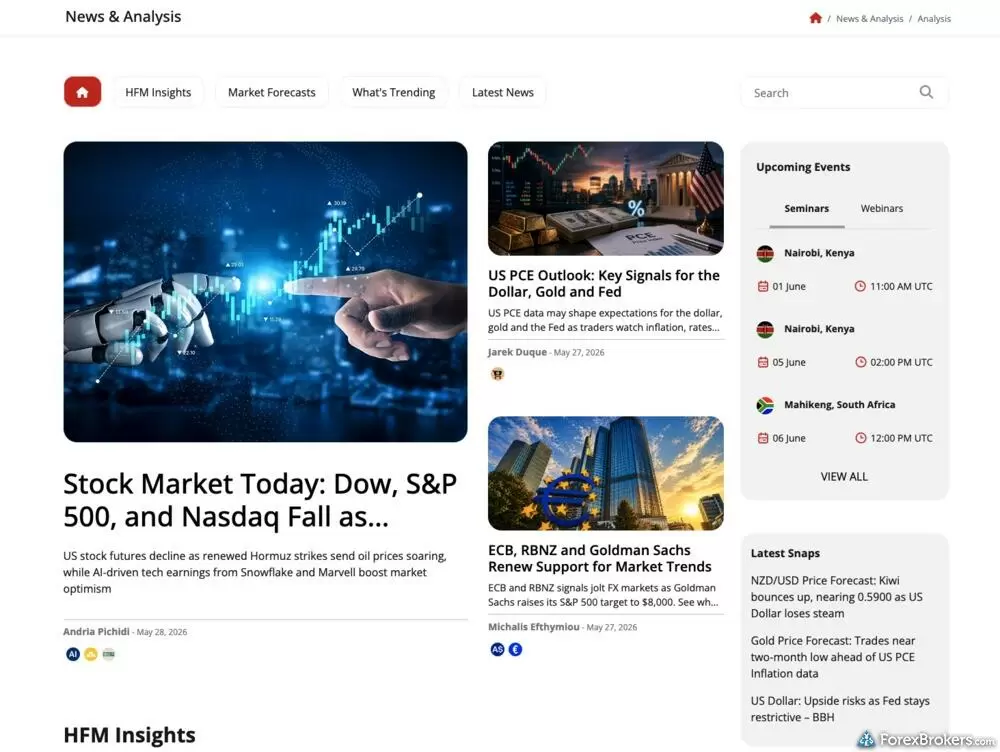Click the HFM Insights section heading
Viewport: 1000px width, 752px height.
pos(129,735)
